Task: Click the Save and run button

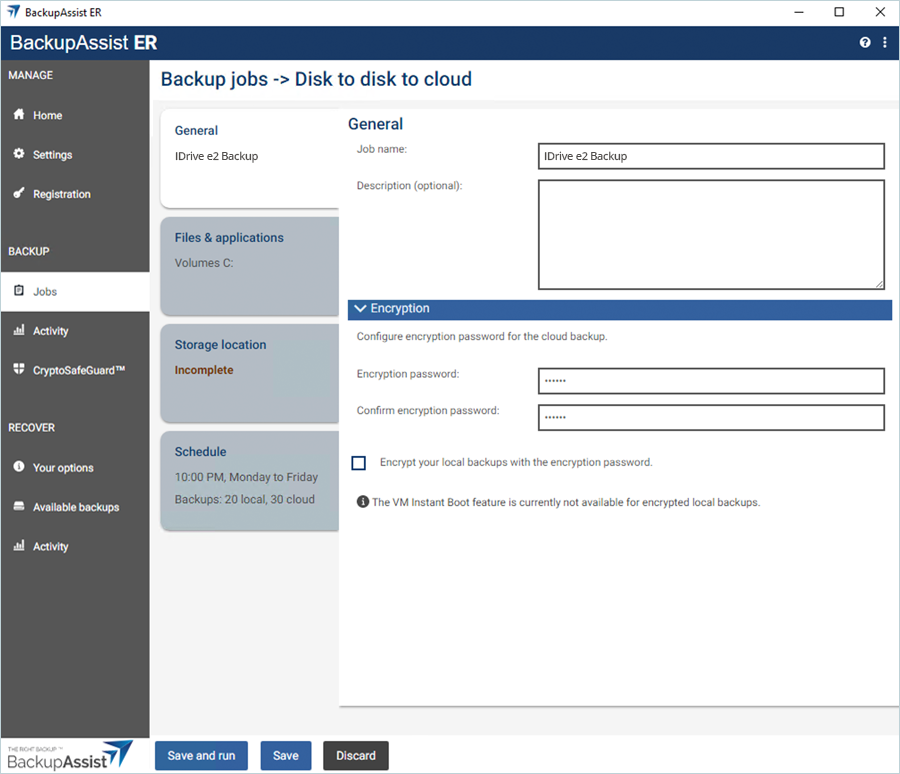Action: tap(201, 756)
